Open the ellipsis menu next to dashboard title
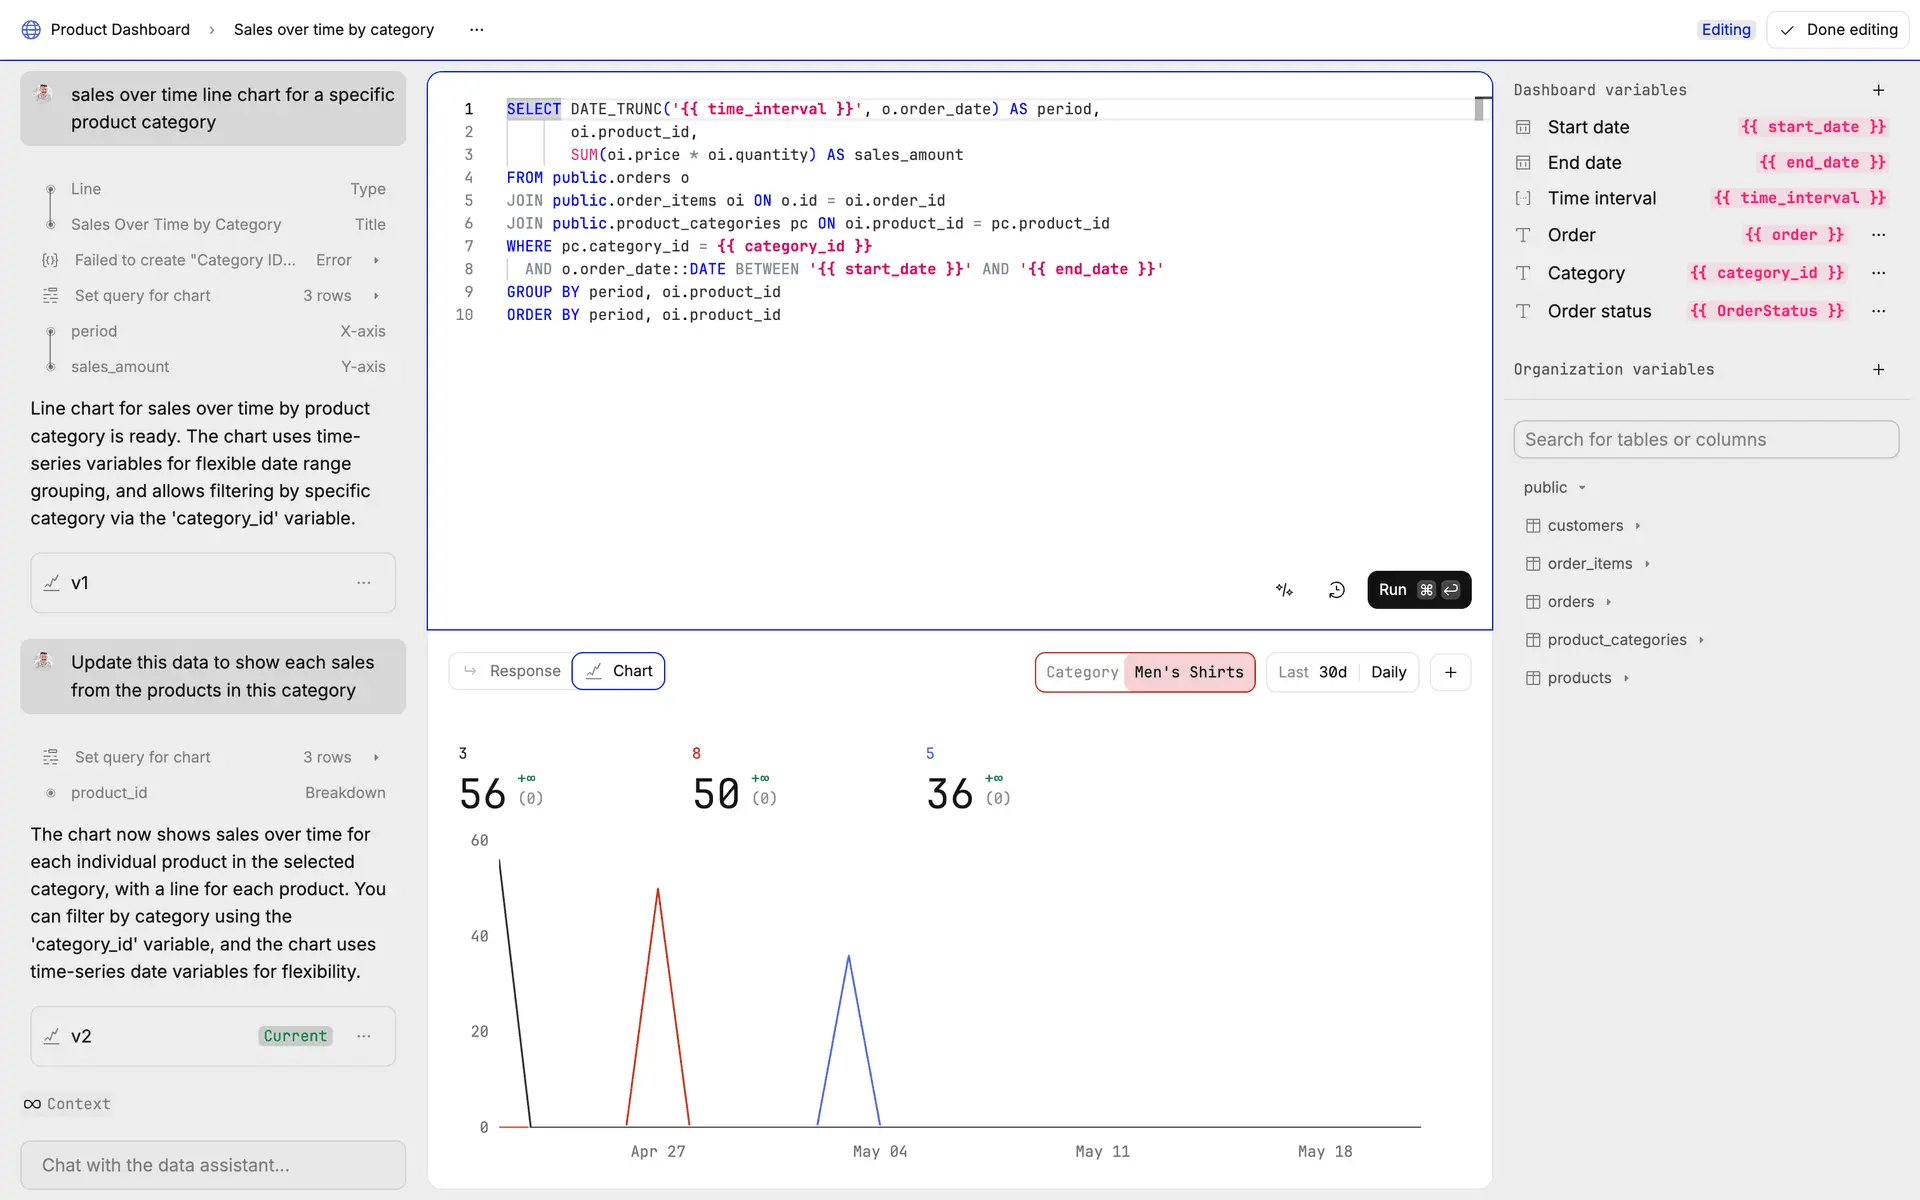 coord(477,30)
